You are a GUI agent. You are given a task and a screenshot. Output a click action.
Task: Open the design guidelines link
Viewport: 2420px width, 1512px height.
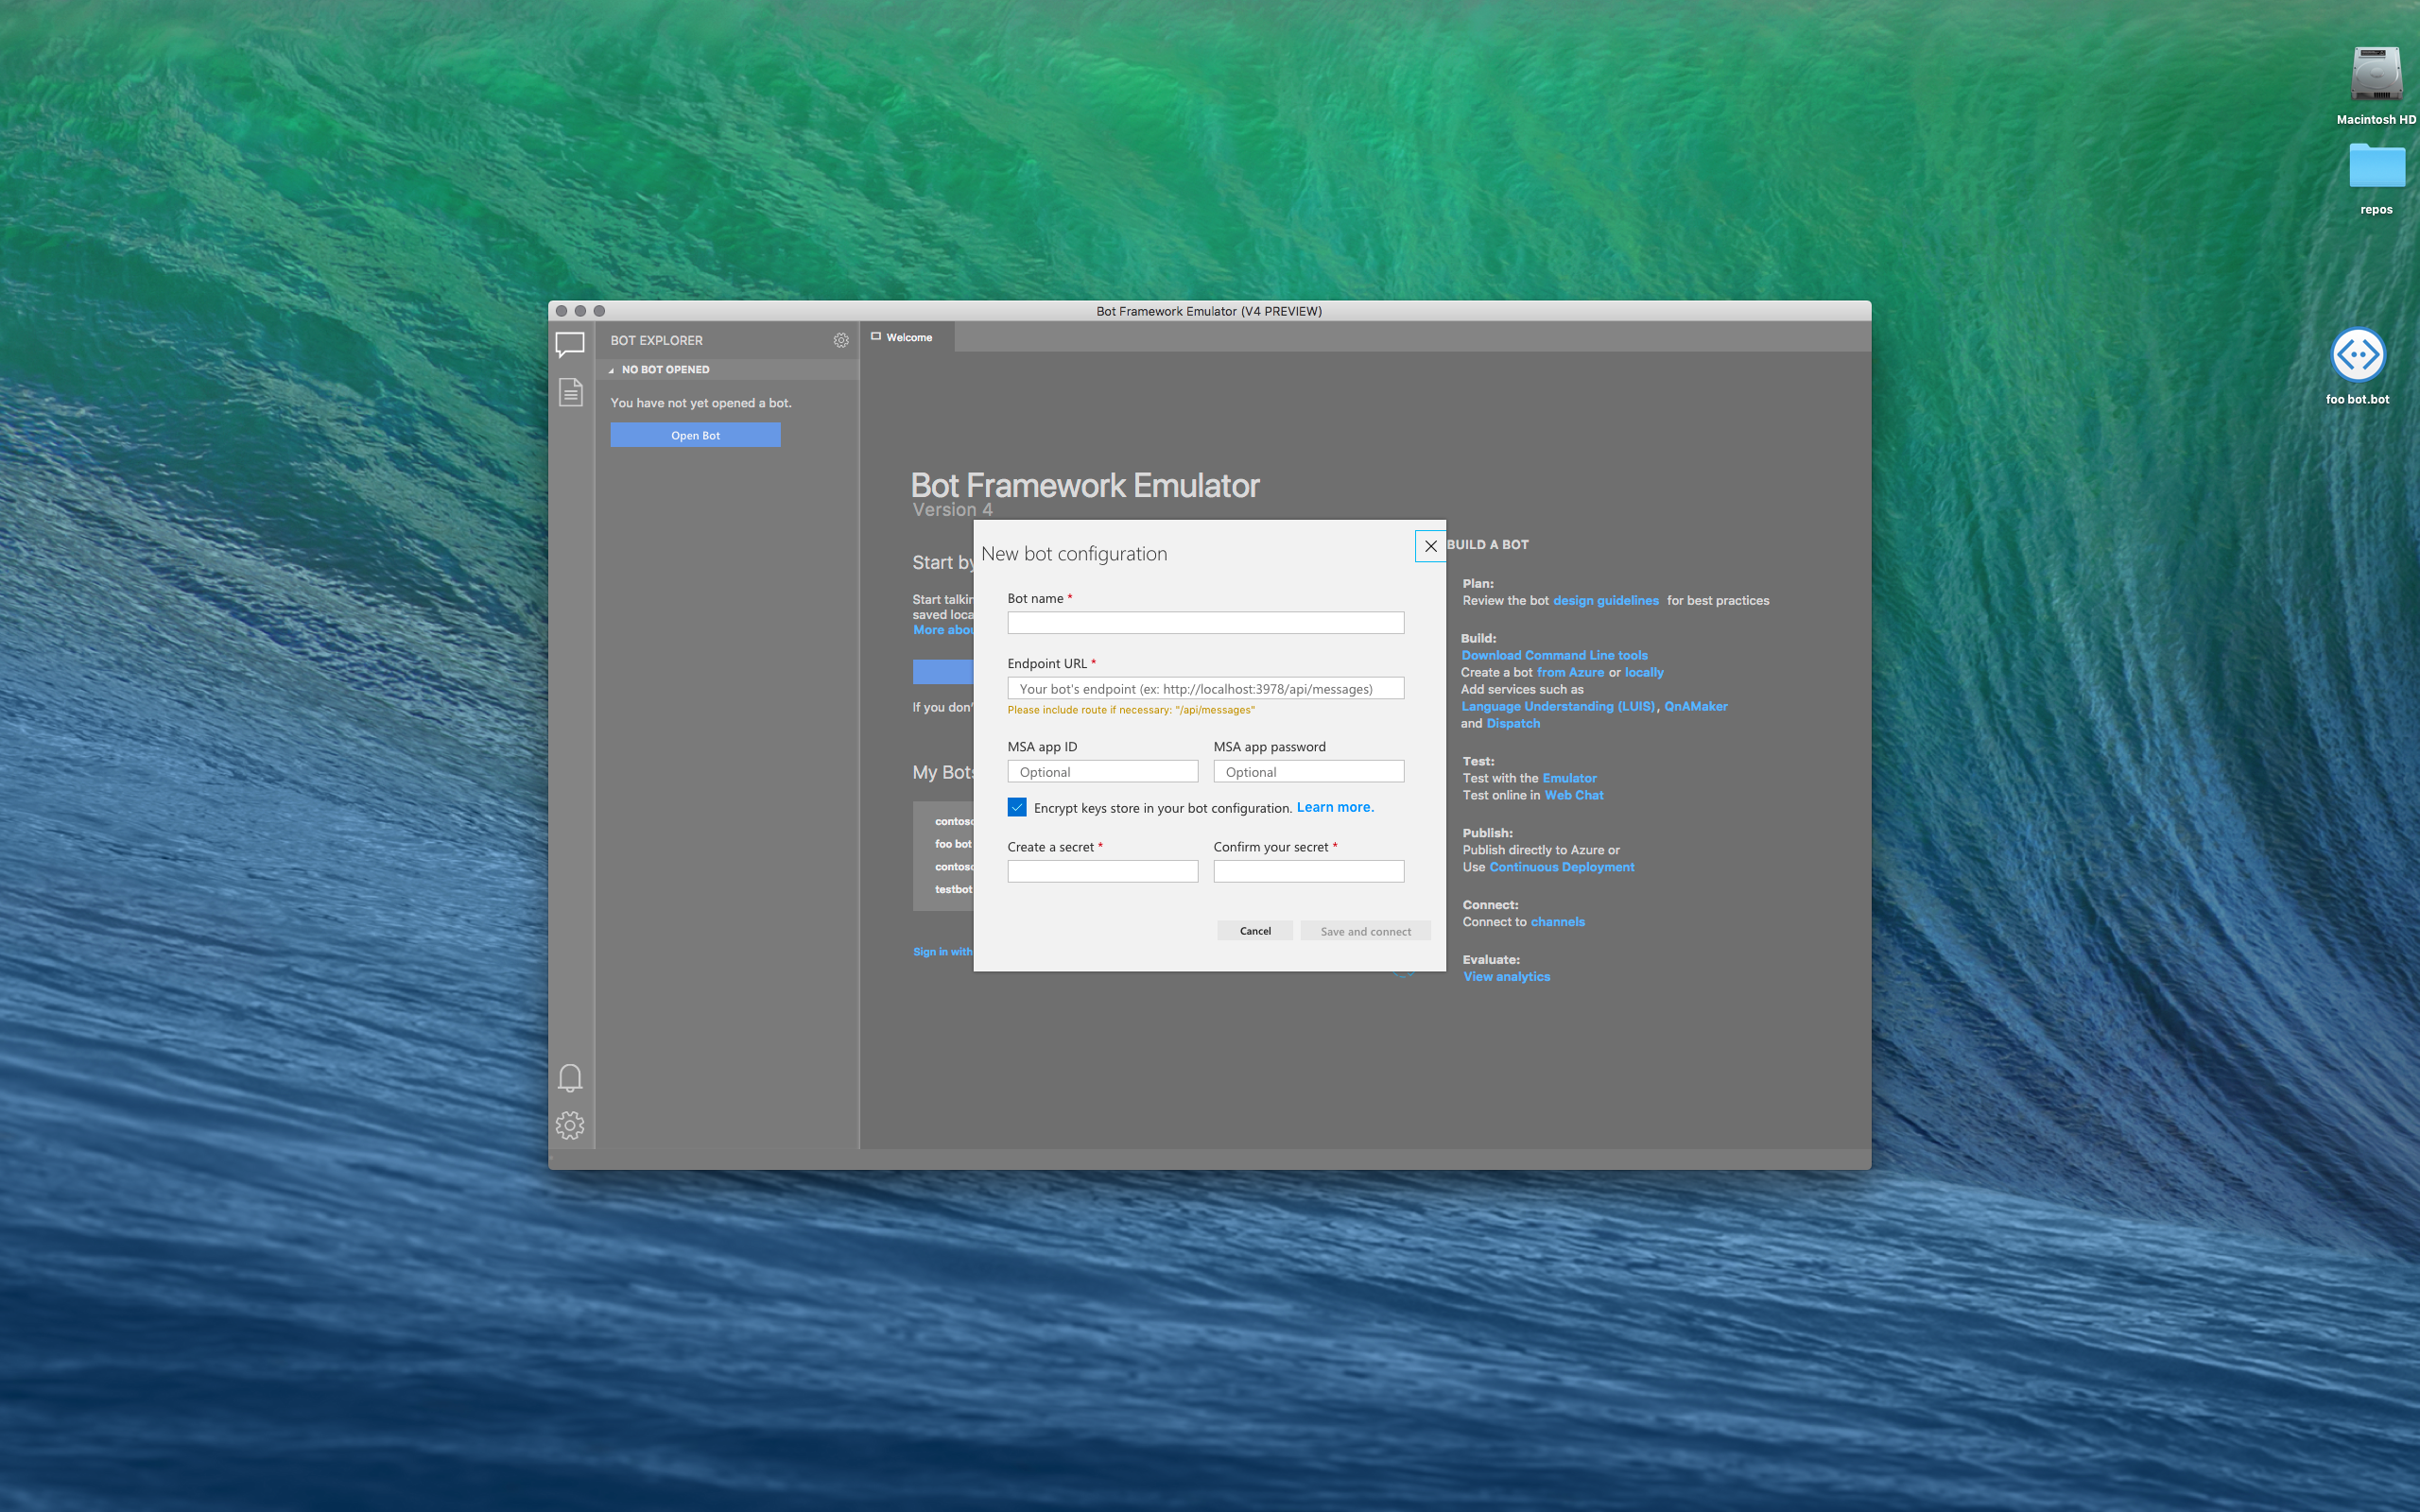tap(1605, 601)
